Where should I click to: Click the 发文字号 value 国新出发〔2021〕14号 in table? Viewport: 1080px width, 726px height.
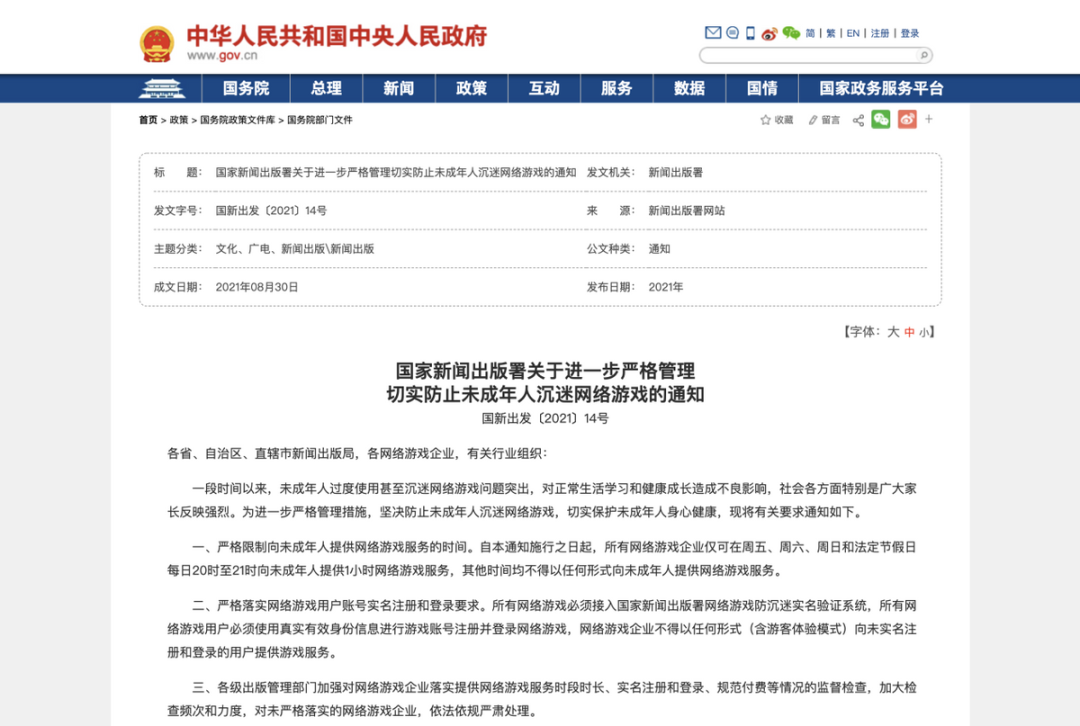[271, 211]
